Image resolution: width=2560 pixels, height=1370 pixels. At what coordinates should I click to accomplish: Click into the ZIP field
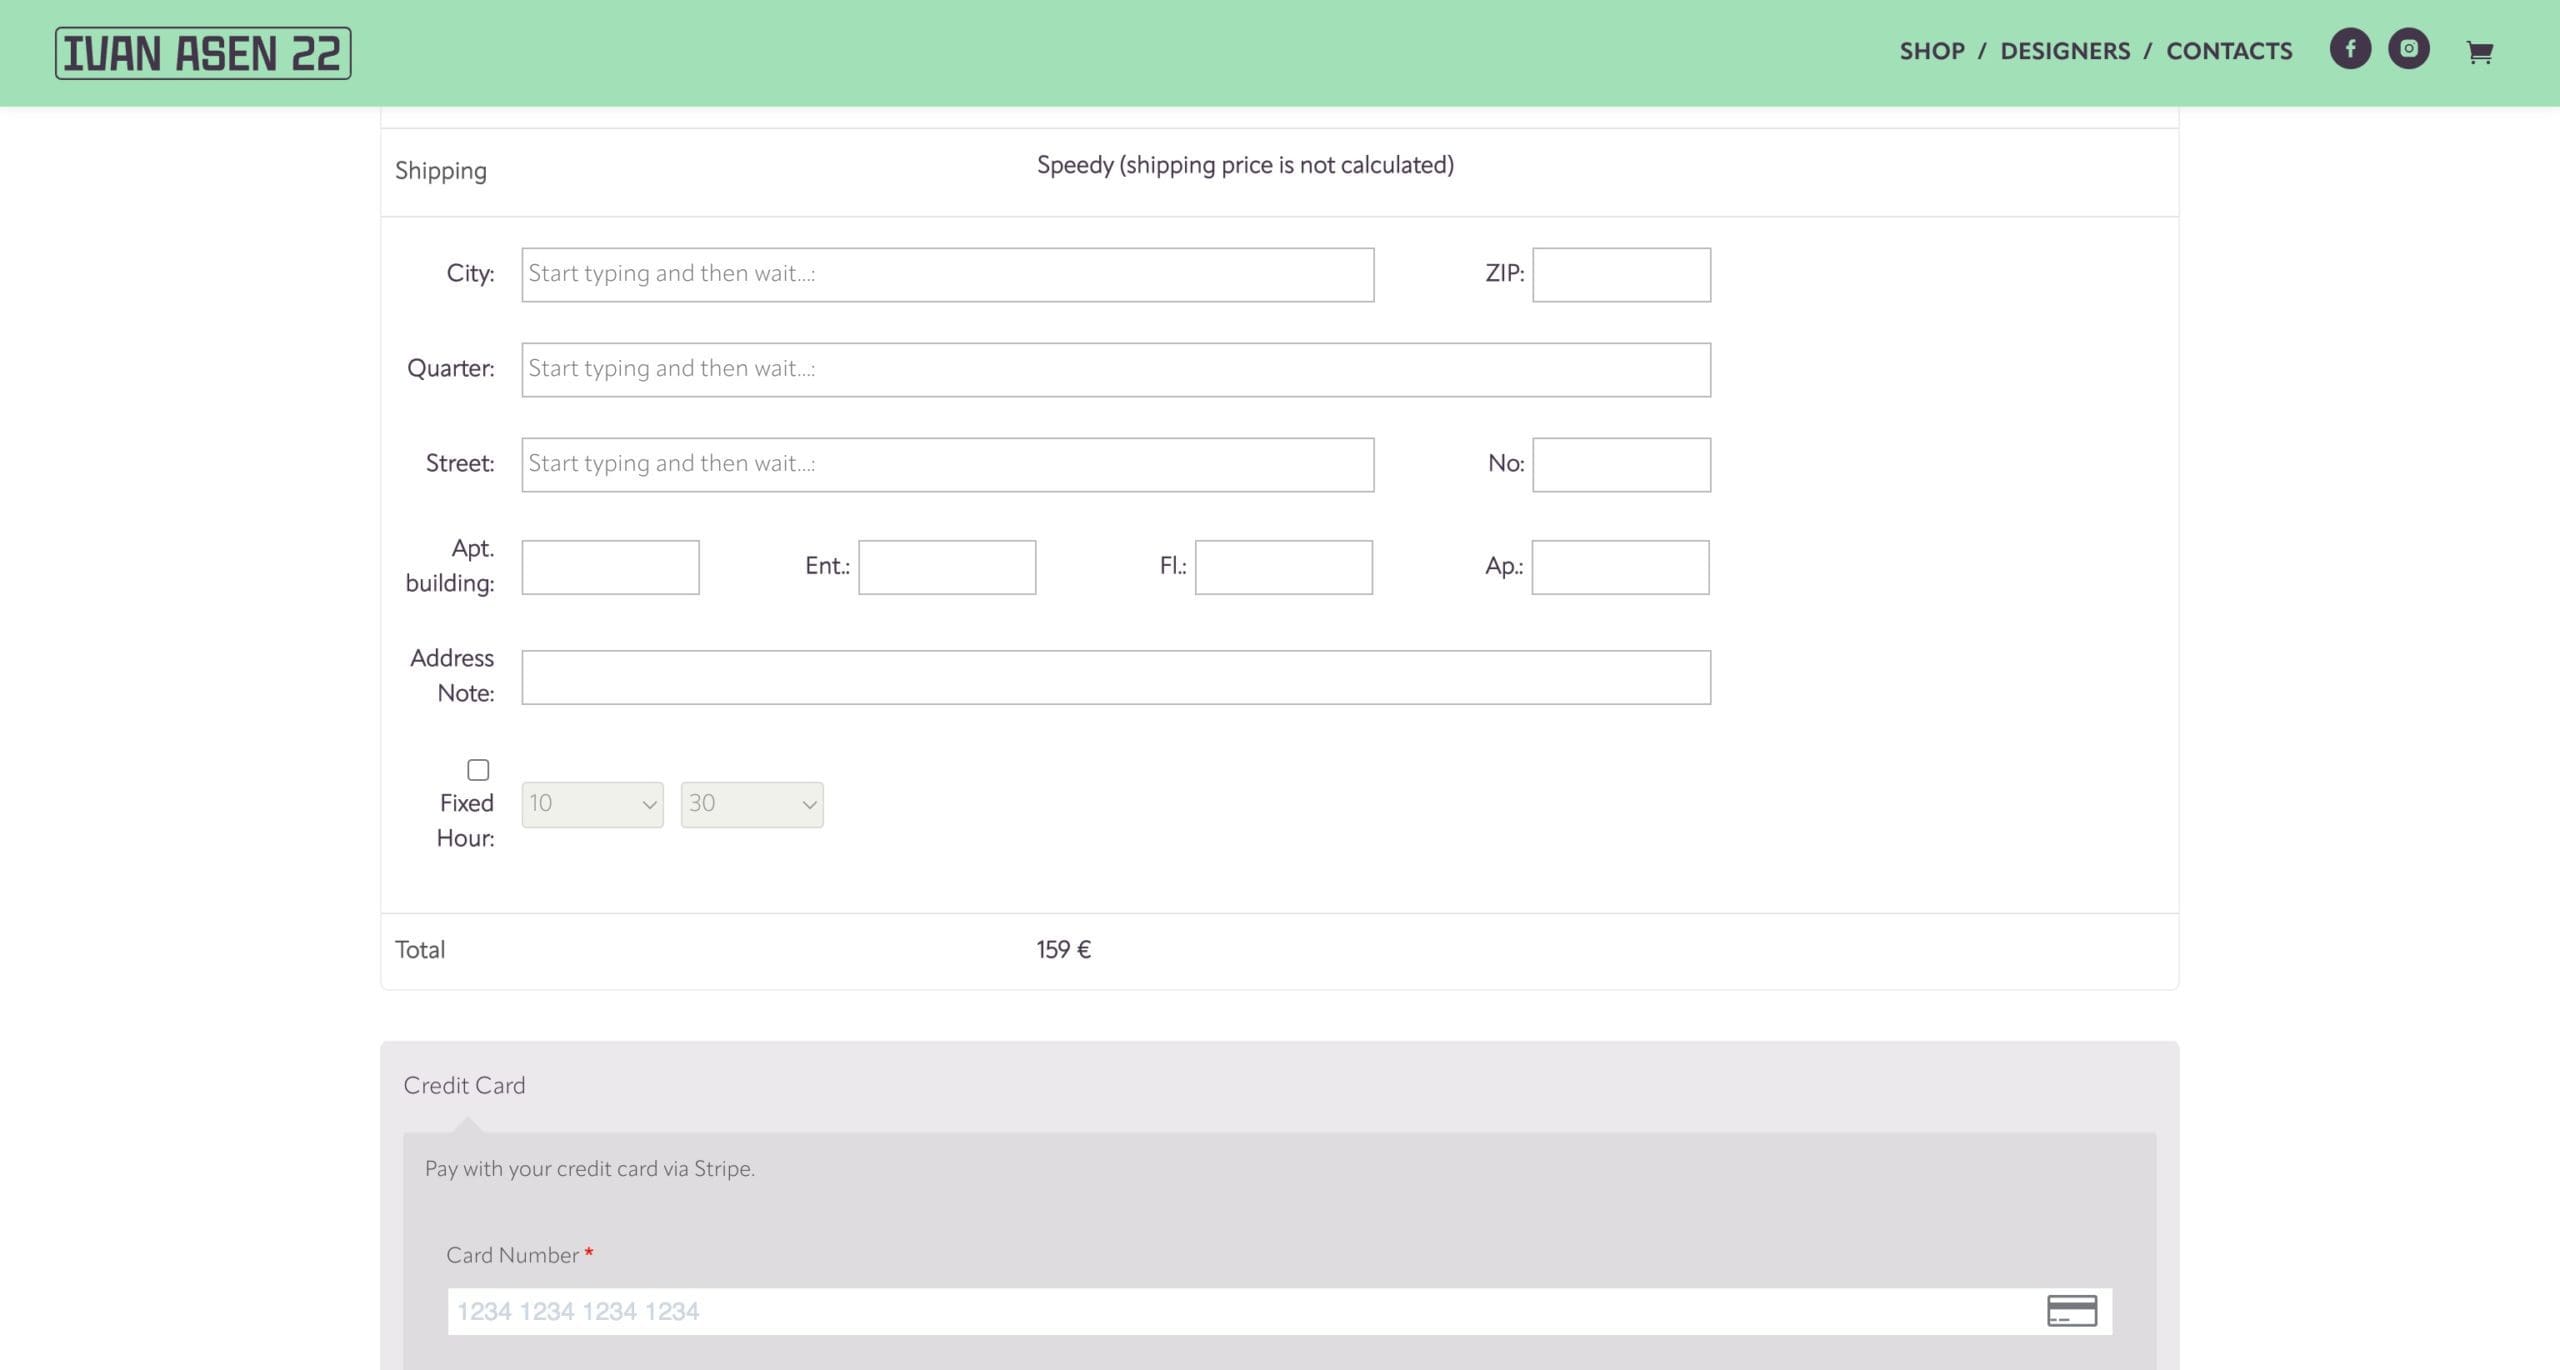[1621, 274]
